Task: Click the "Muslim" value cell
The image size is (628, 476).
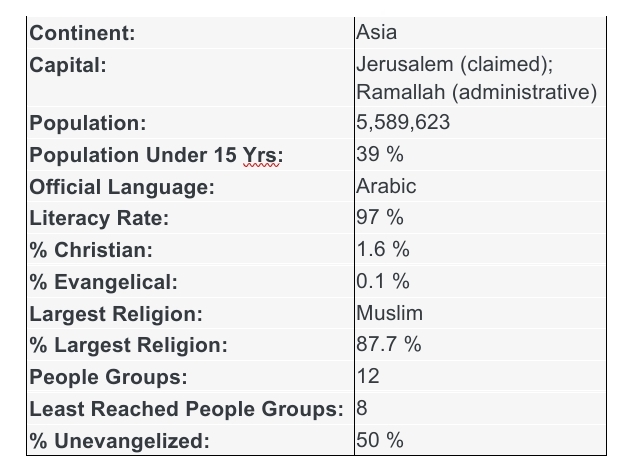Action: coord(389,313)
